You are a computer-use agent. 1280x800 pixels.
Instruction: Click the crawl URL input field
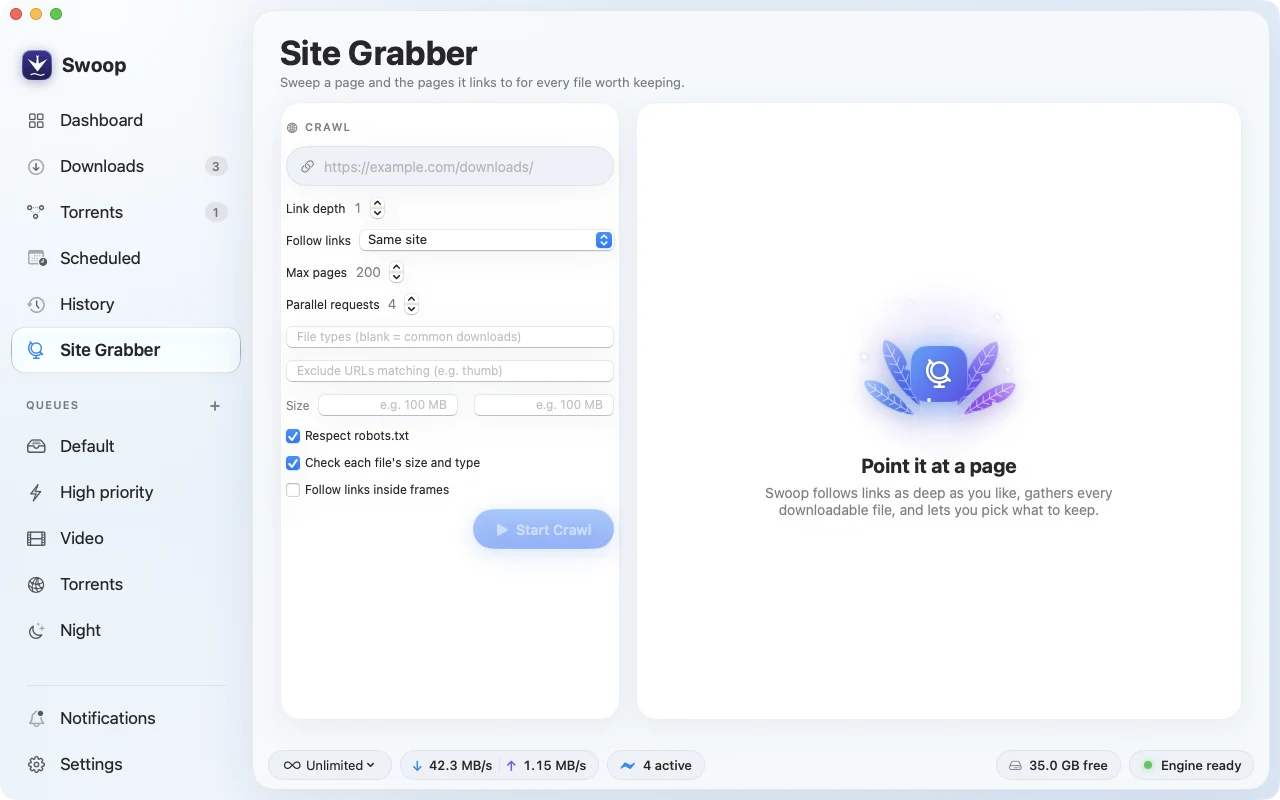pyautogui.click(x=450, y=167)
